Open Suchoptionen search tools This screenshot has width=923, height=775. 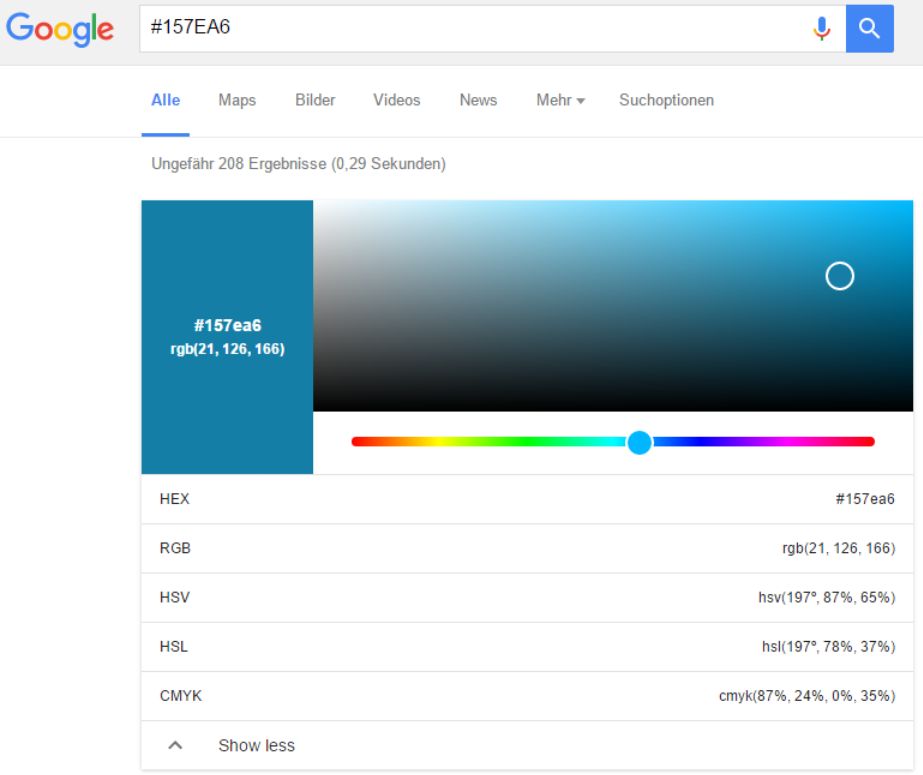tap(666, 100)
